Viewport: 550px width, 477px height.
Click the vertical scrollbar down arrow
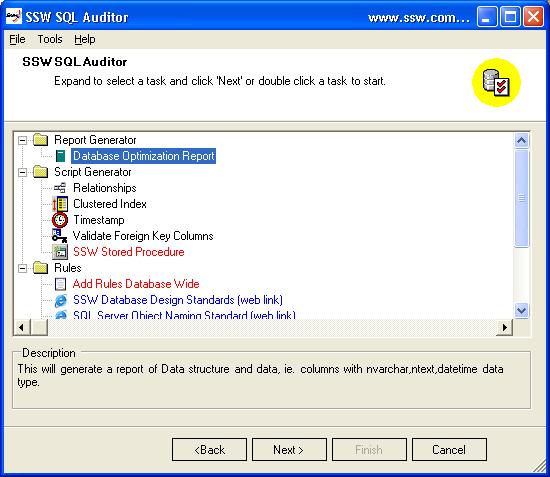point(521,310)
